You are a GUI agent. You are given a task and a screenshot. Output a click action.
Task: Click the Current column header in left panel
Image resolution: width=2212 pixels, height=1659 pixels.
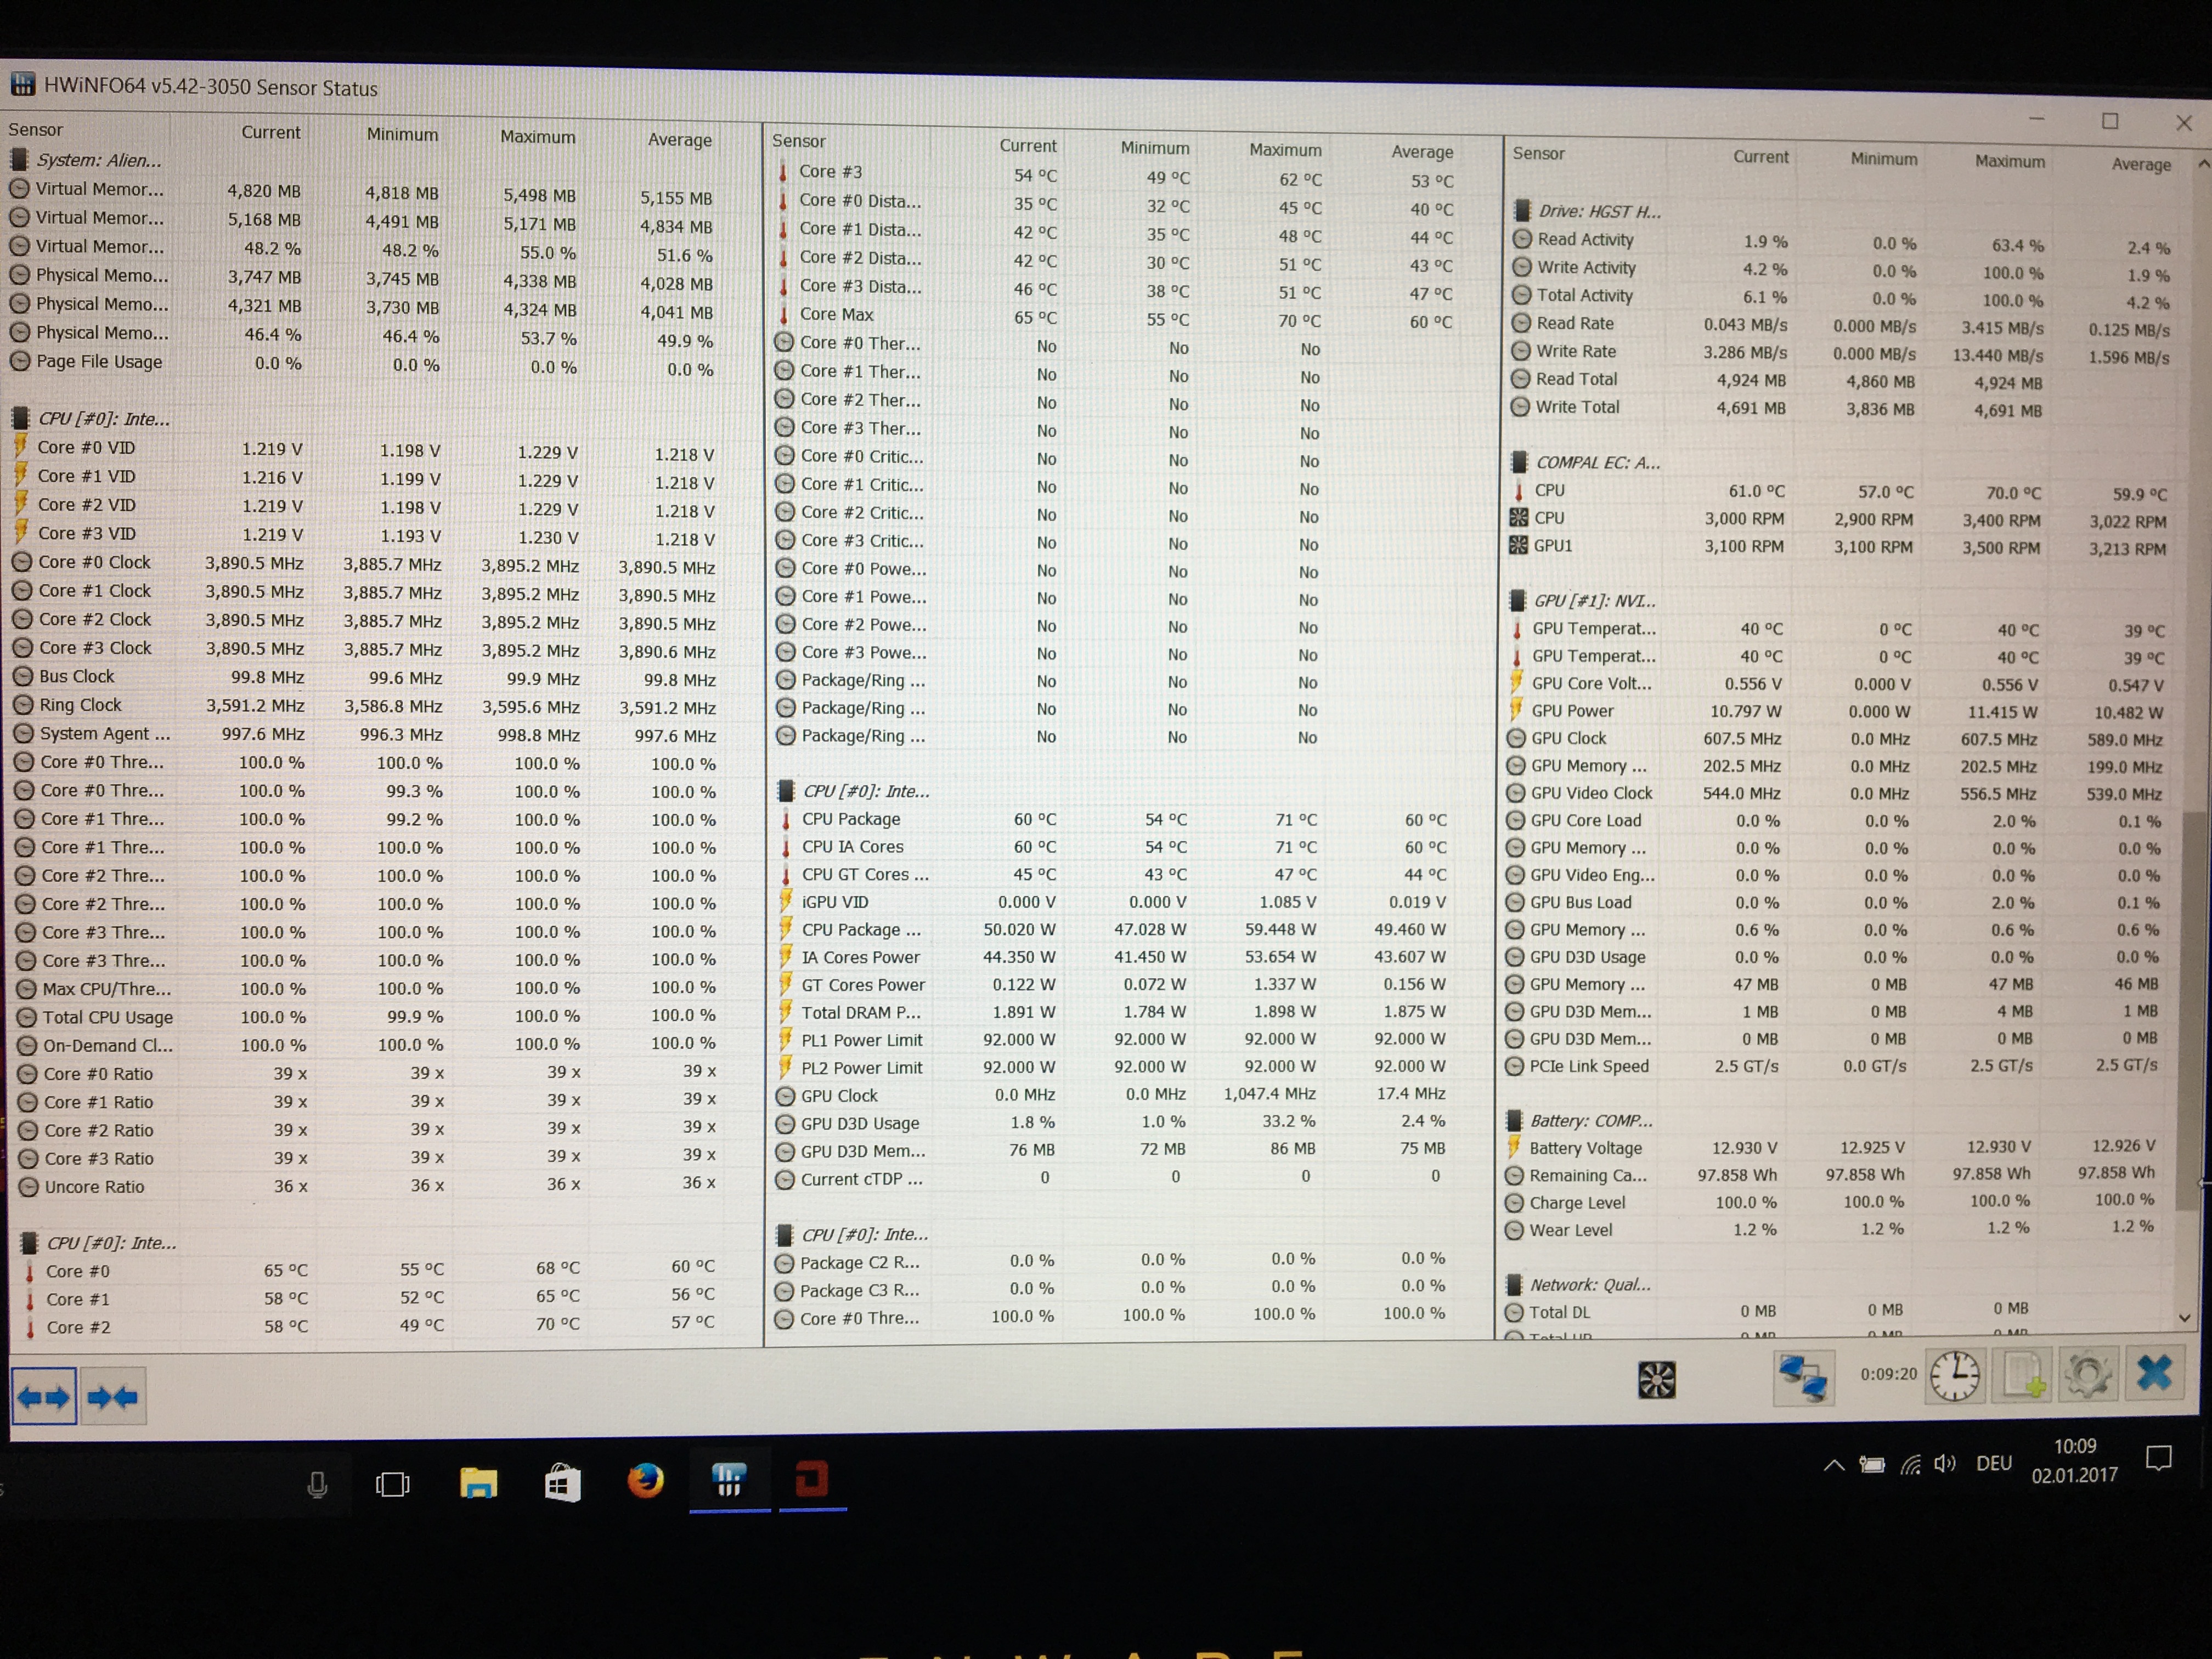(270, 132)
